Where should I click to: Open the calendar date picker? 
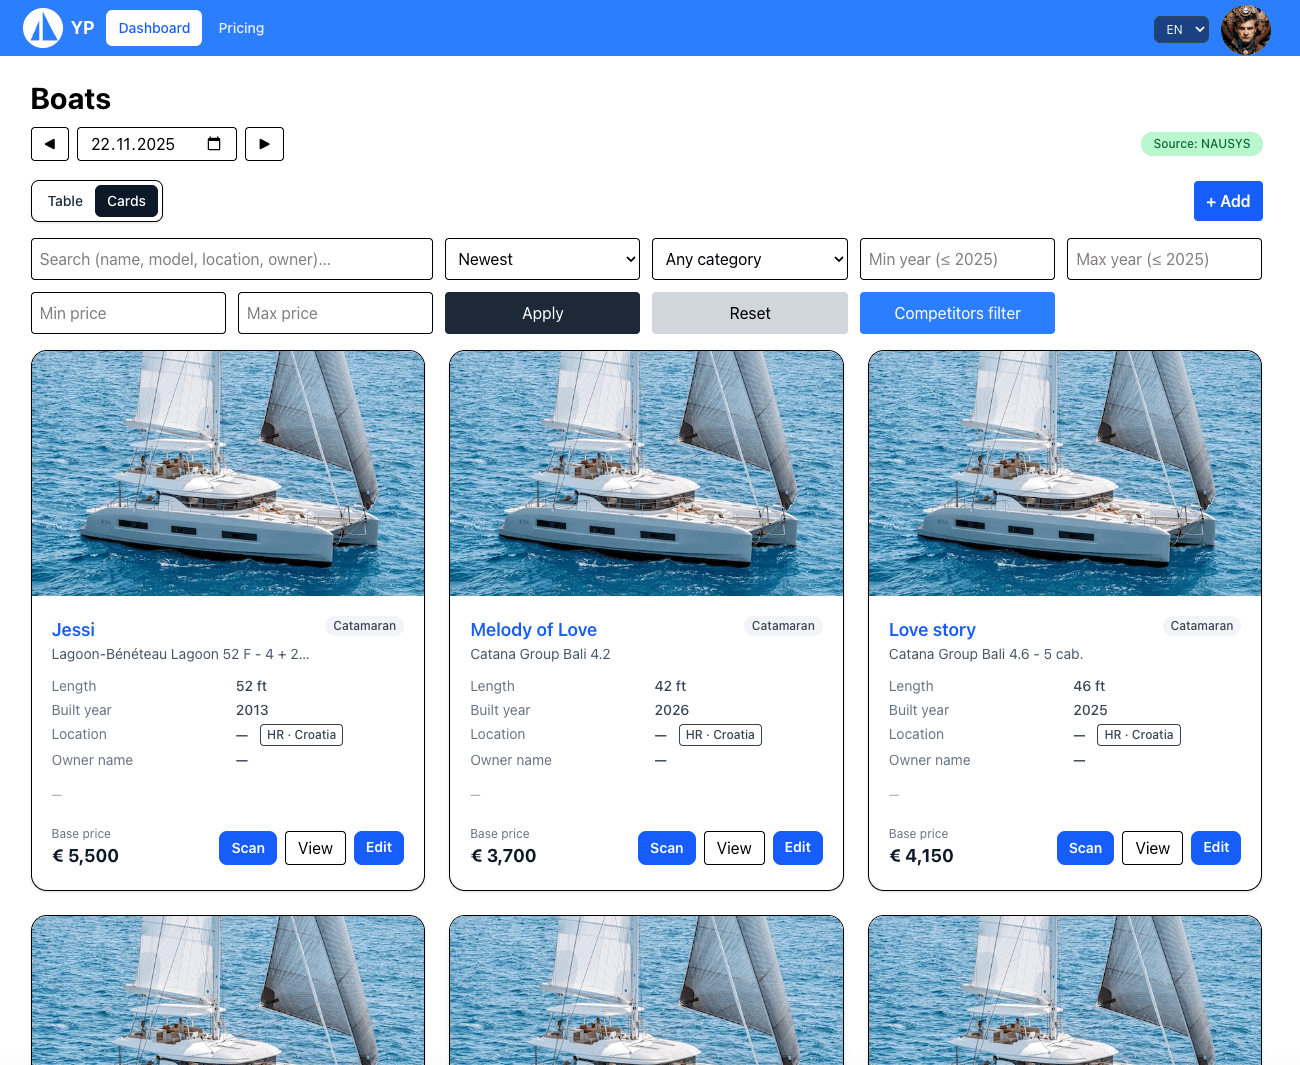tap(213, 143)
